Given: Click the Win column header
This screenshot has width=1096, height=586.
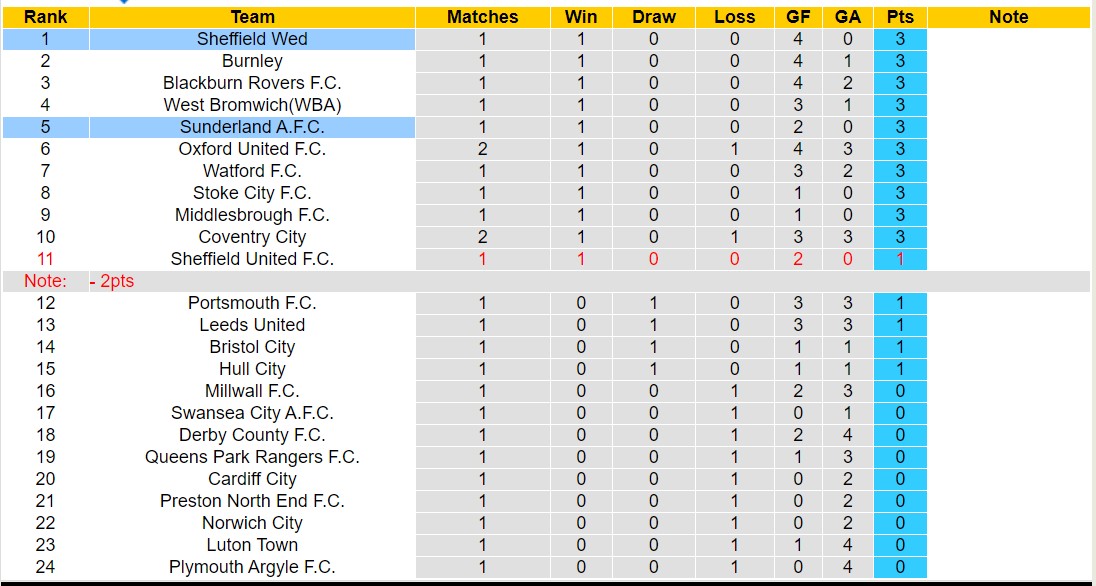Looking at the screenshot, I should click(x=580, y=17).
